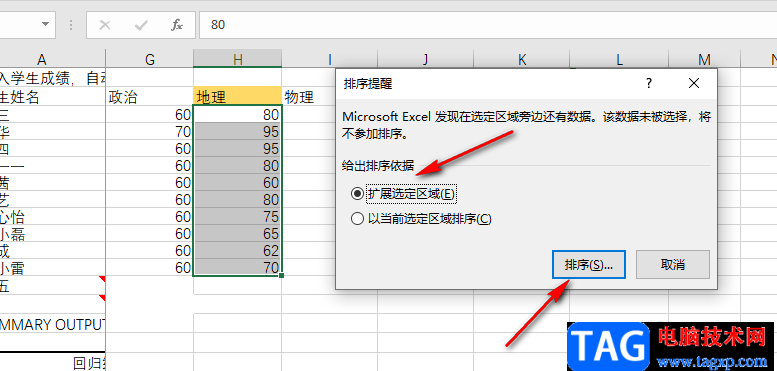Image resolution: width=777 pixels, height=371 pixels.
Task: Click the formula bar enter checkmark icon
Action: [x=141, y=25]
